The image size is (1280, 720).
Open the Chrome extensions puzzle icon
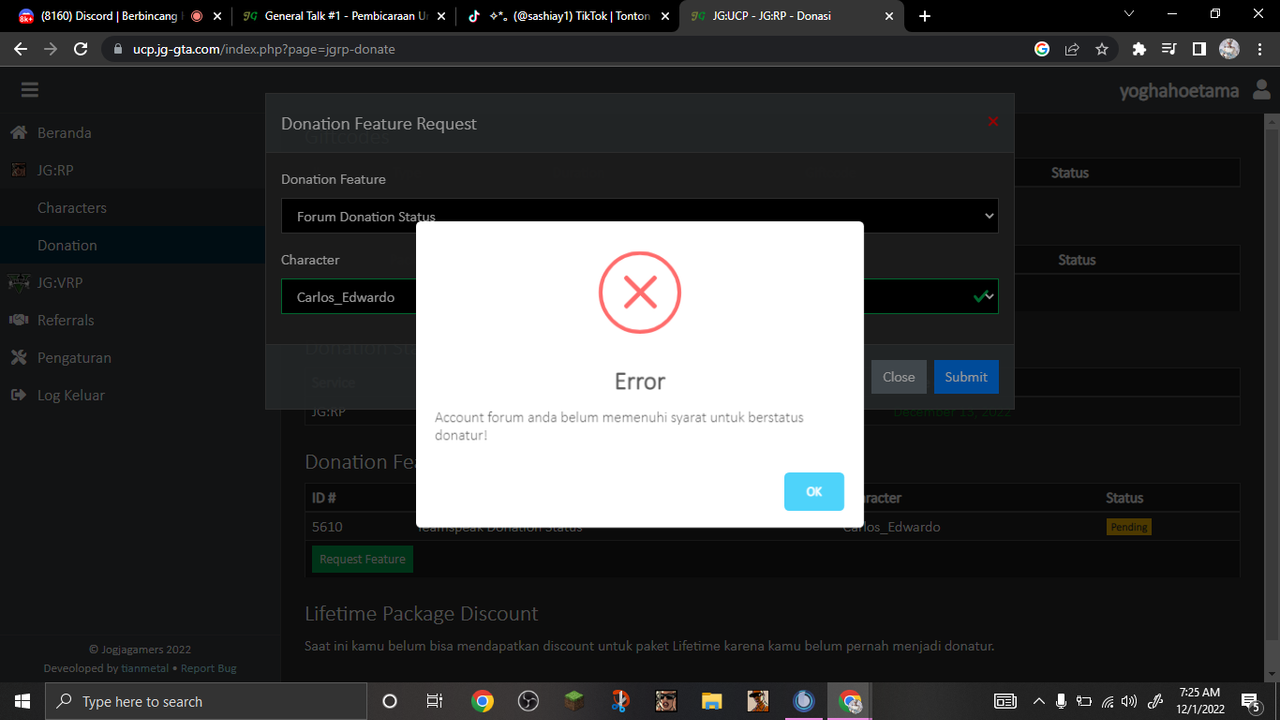pyautogui.click(x=1139, y=49)
